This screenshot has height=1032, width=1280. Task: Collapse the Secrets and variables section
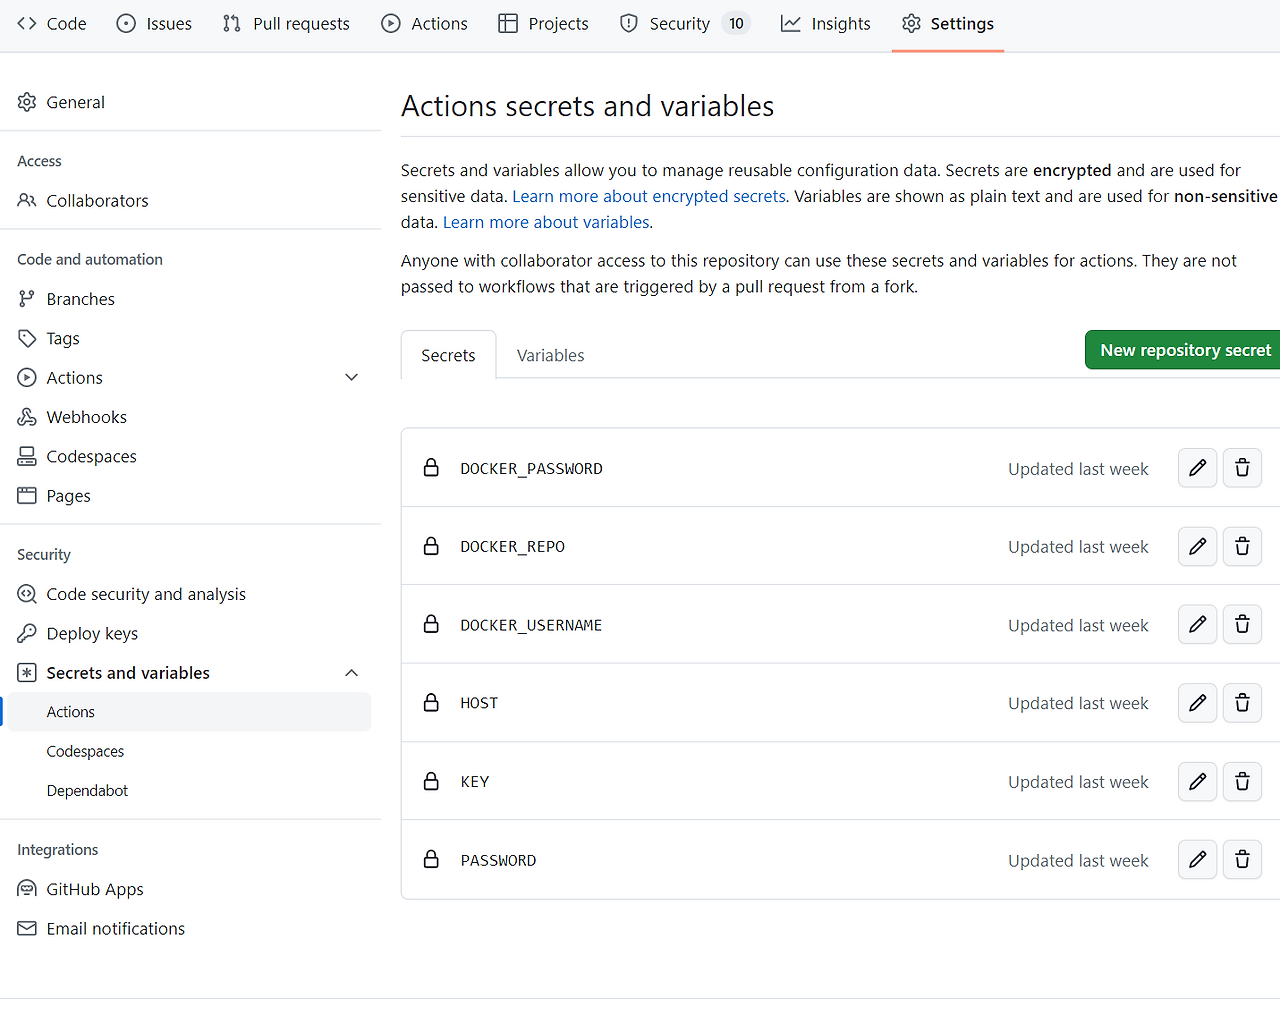click(x=351, y=673)
